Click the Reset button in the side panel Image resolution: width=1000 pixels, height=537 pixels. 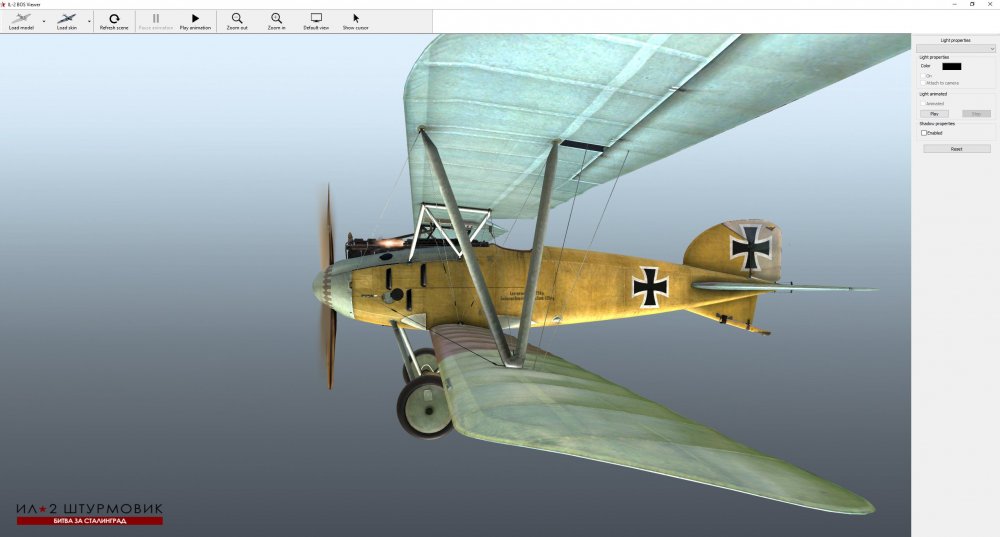coord(957,149)
